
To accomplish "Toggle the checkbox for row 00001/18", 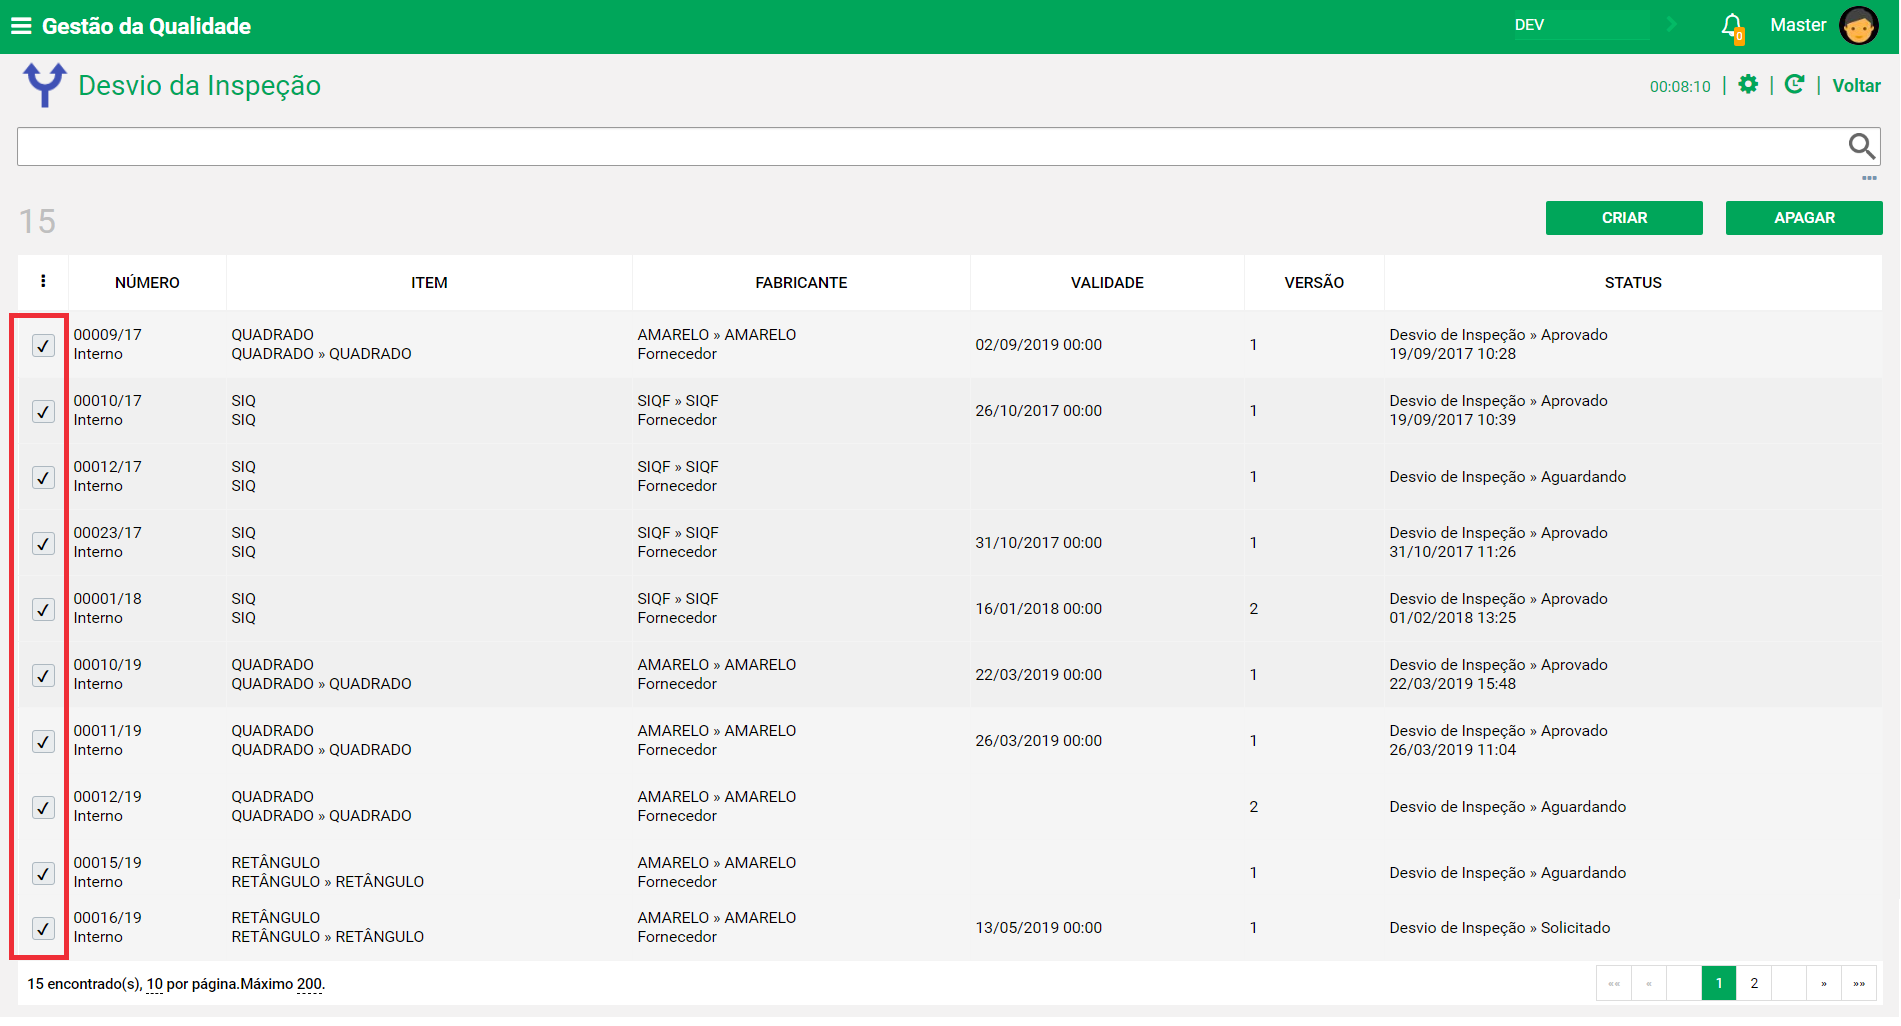I will pos(43,609).
